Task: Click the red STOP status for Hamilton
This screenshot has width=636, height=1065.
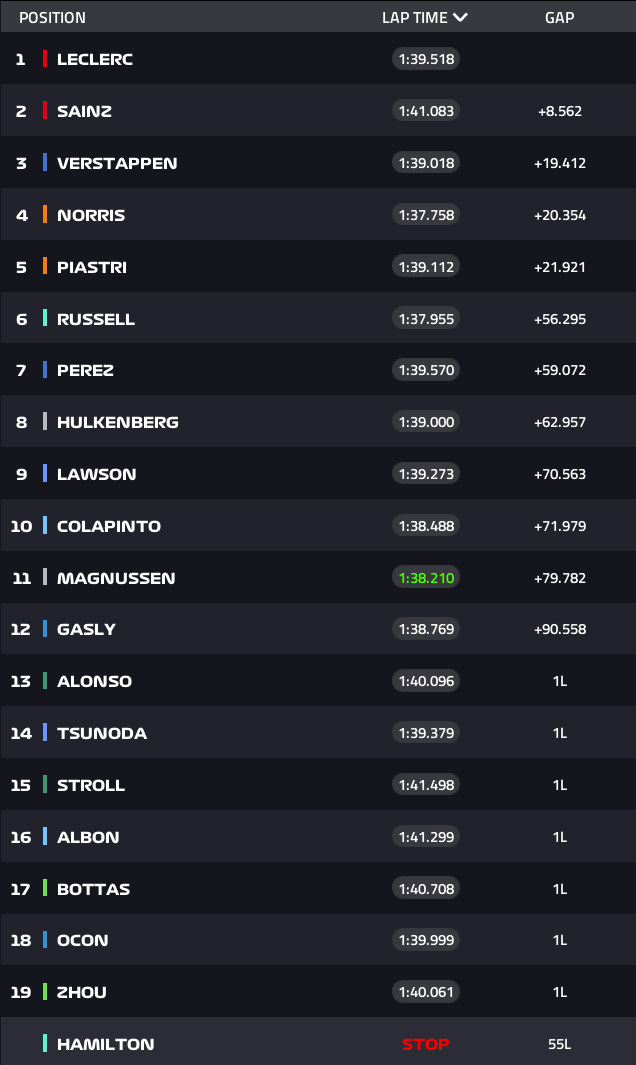Action: 425,1045
